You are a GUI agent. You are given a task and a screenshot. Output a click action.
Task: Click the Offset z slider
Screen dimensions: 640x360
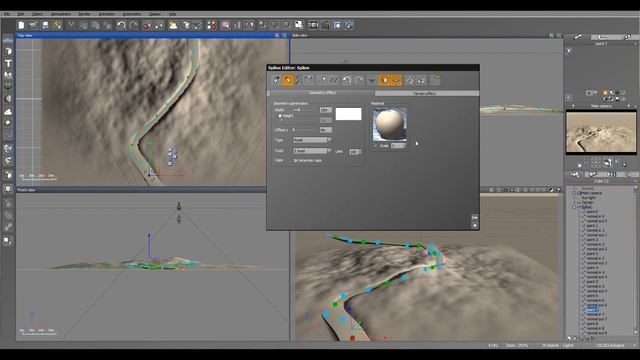[x=304, y=130]
